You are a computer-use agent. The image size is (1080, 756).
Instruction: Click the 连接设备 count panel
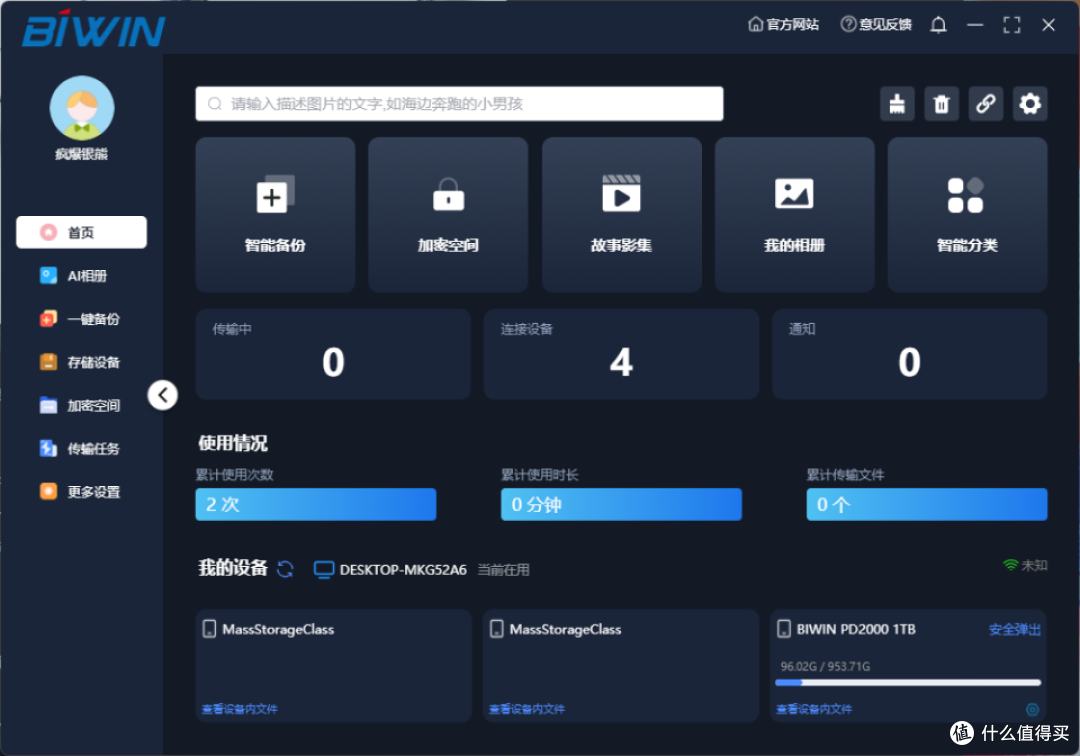point(621,354)
